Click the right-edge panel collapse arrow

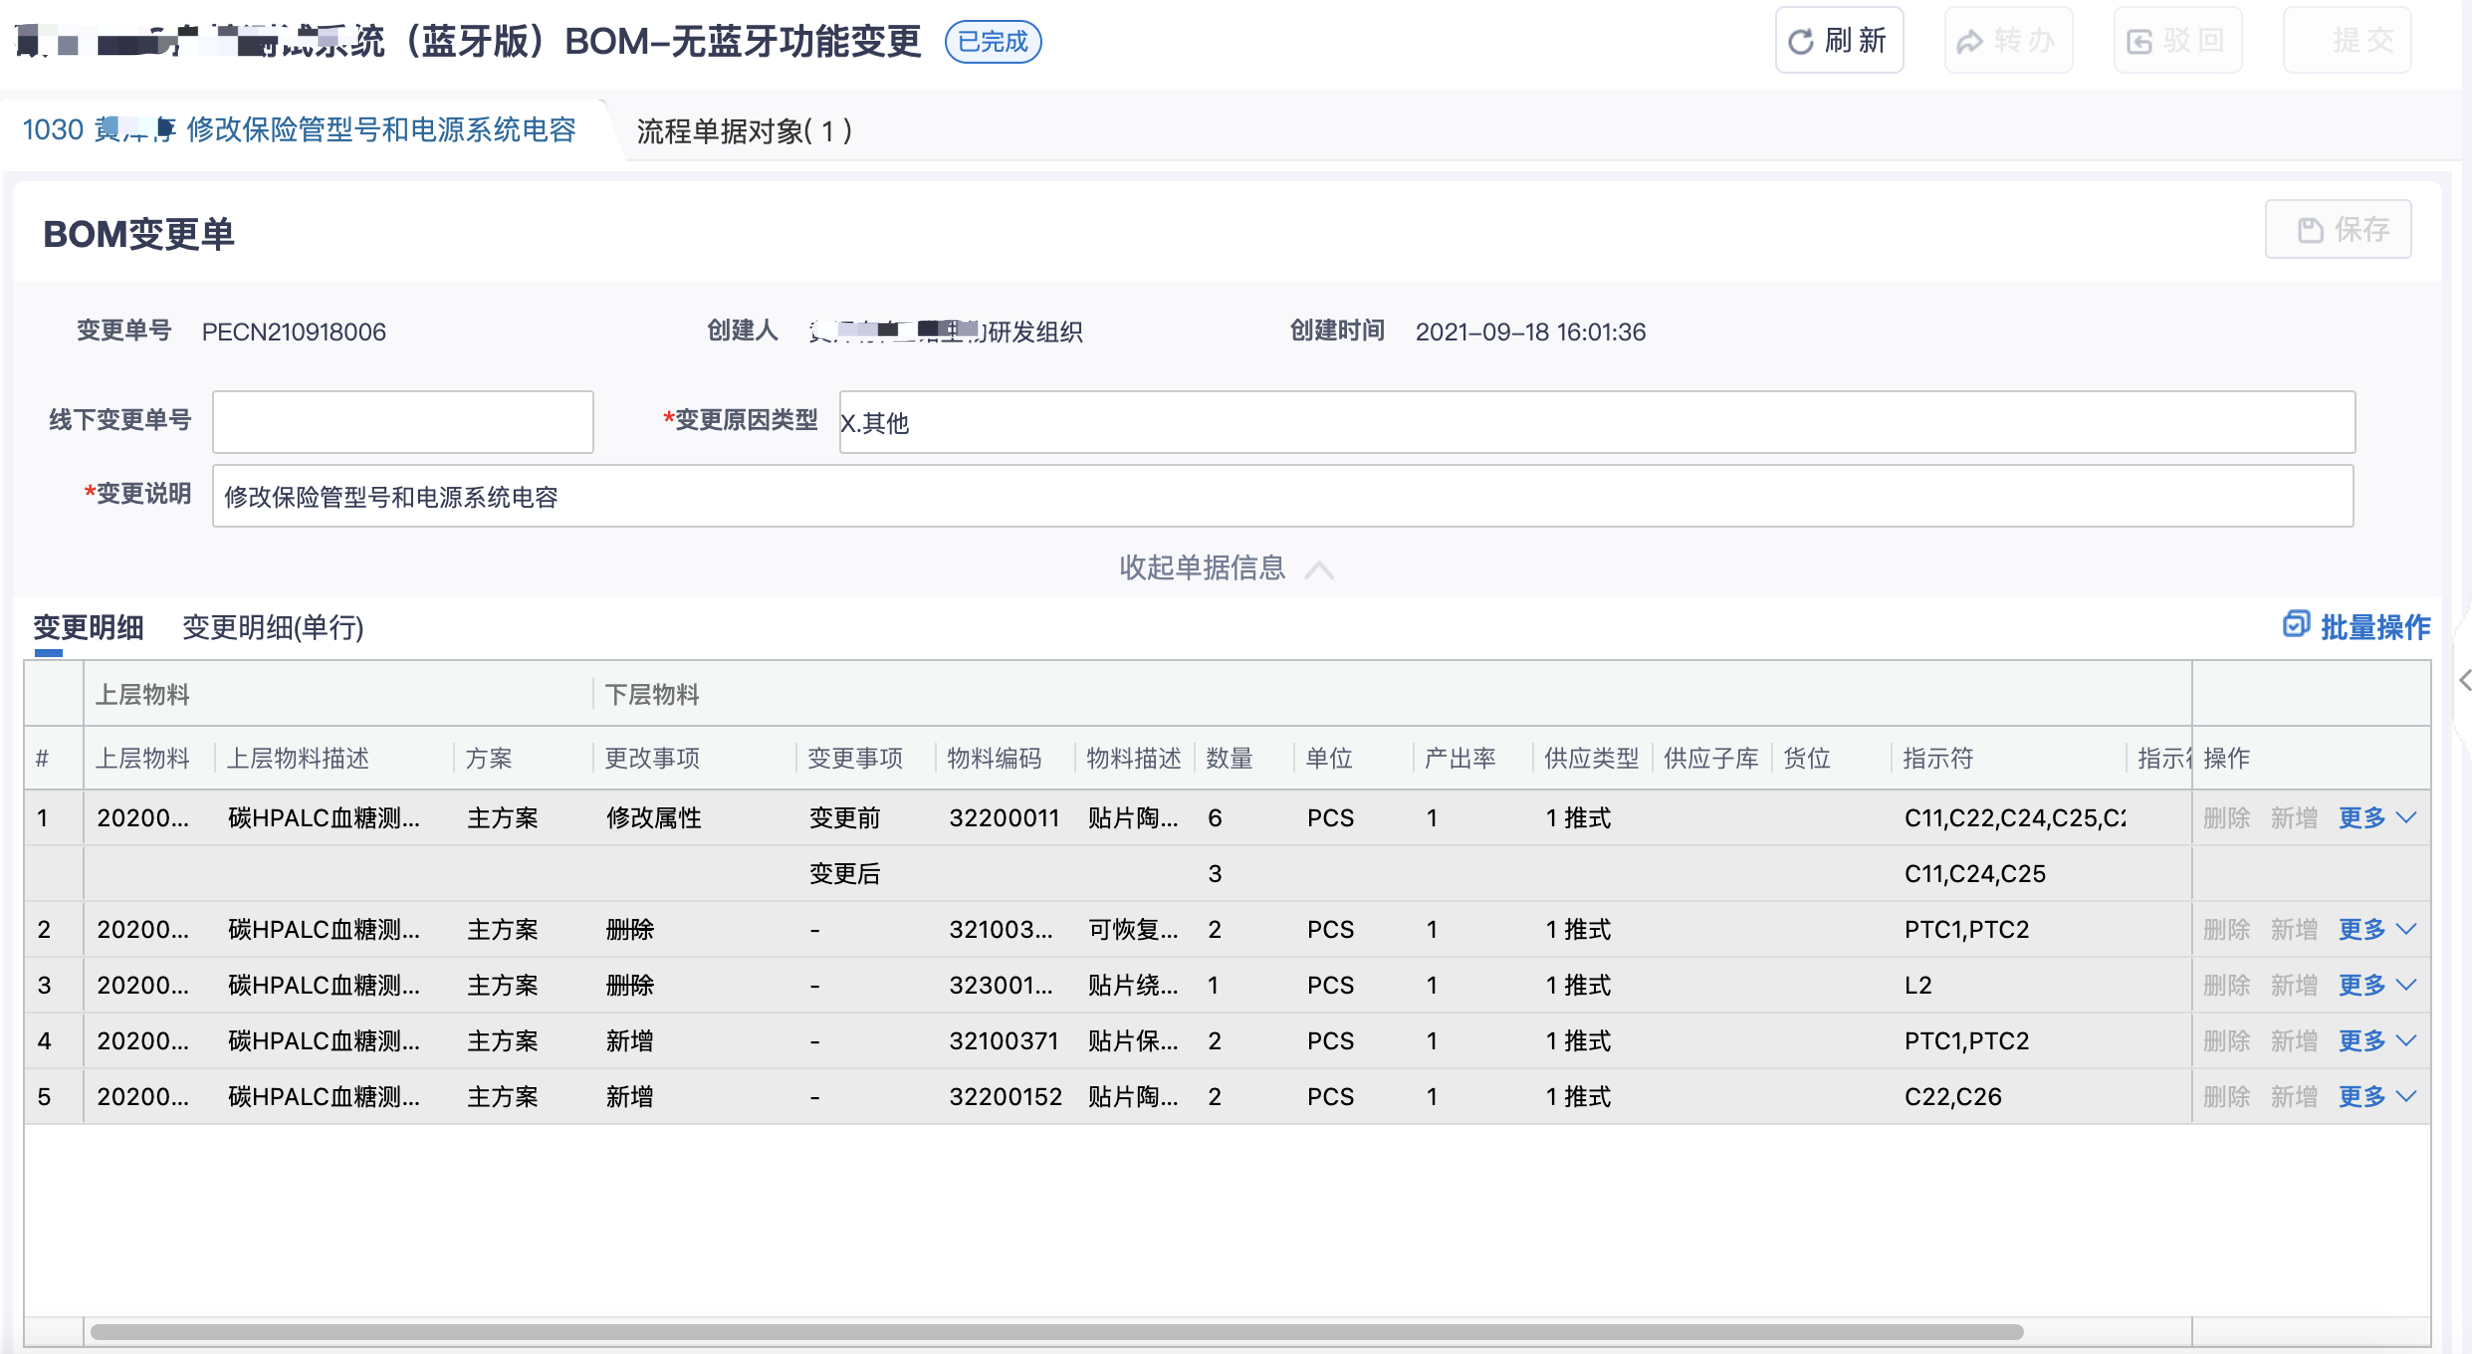[x=2464, y=681]
